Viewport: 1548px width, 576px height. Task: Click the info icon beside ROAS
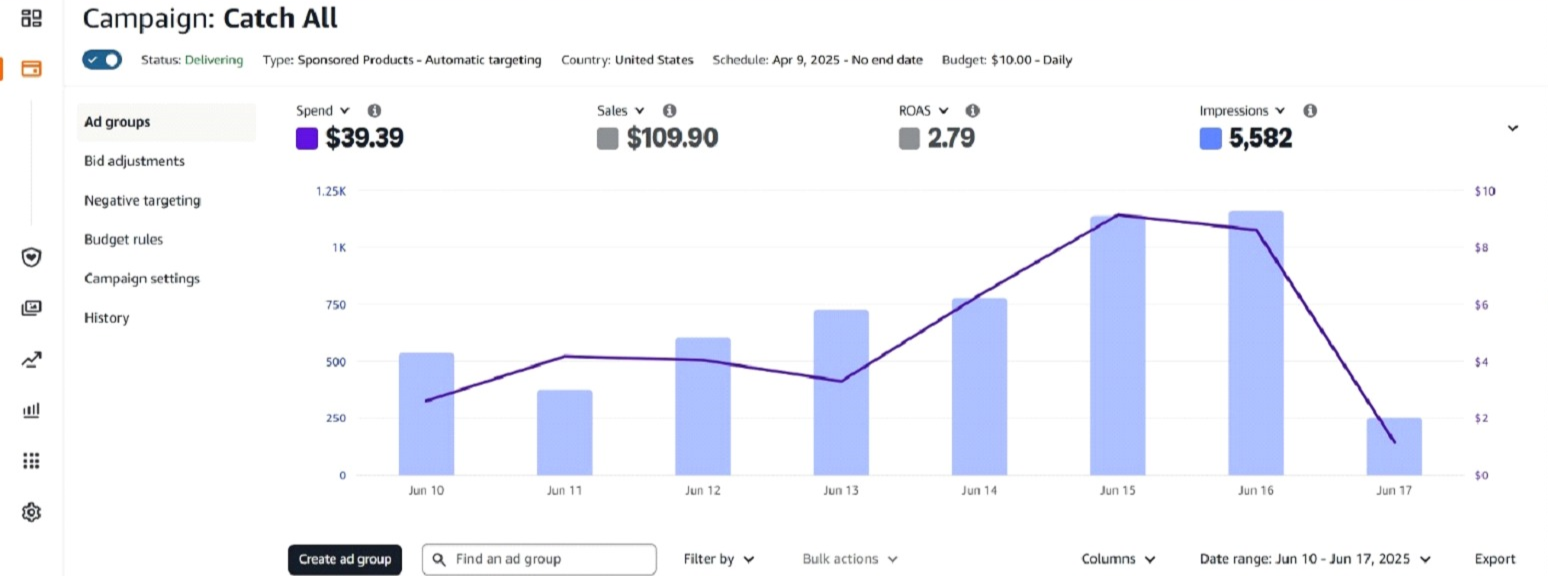[972, 111]
